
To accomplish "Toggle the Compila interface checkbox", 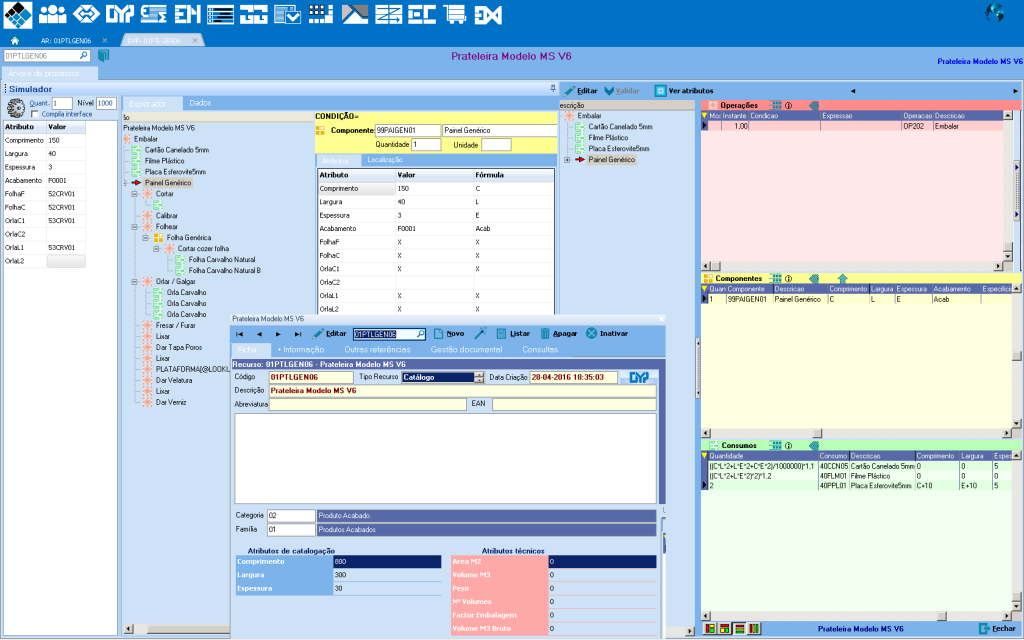I will coord(35,114).
